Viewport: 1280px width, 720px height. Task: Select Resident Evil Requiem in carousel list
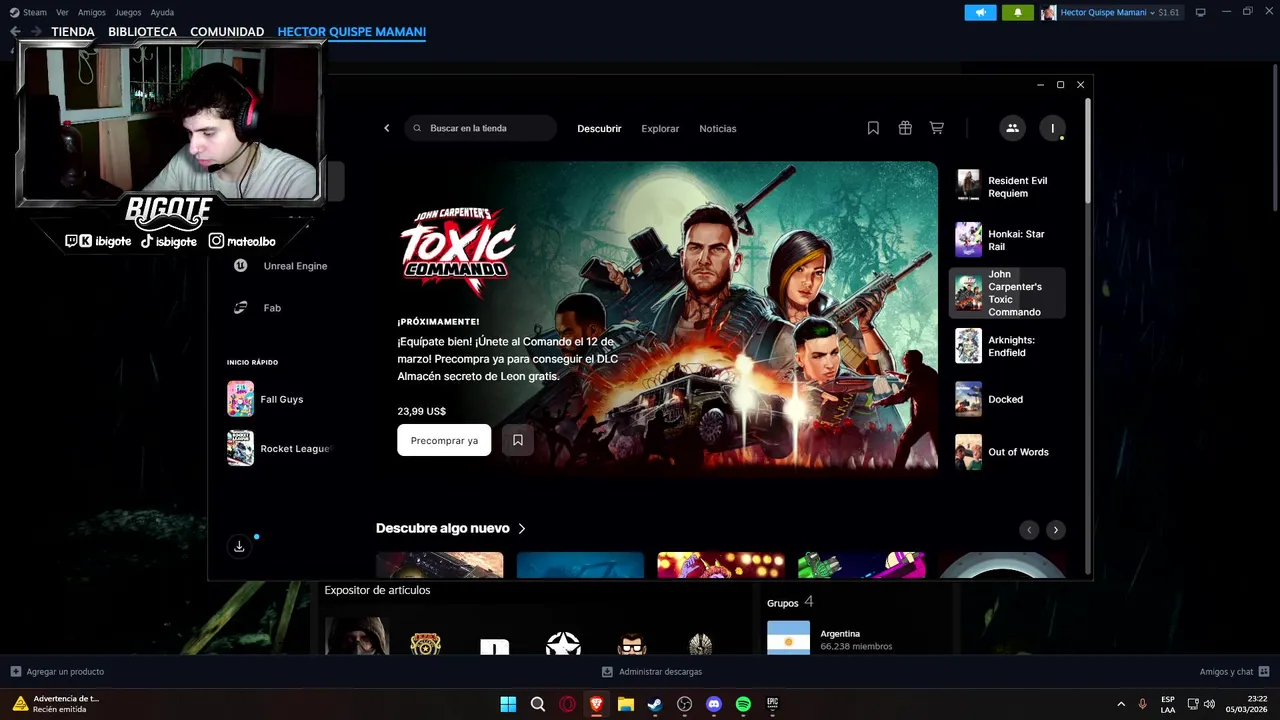point(1007,186)
